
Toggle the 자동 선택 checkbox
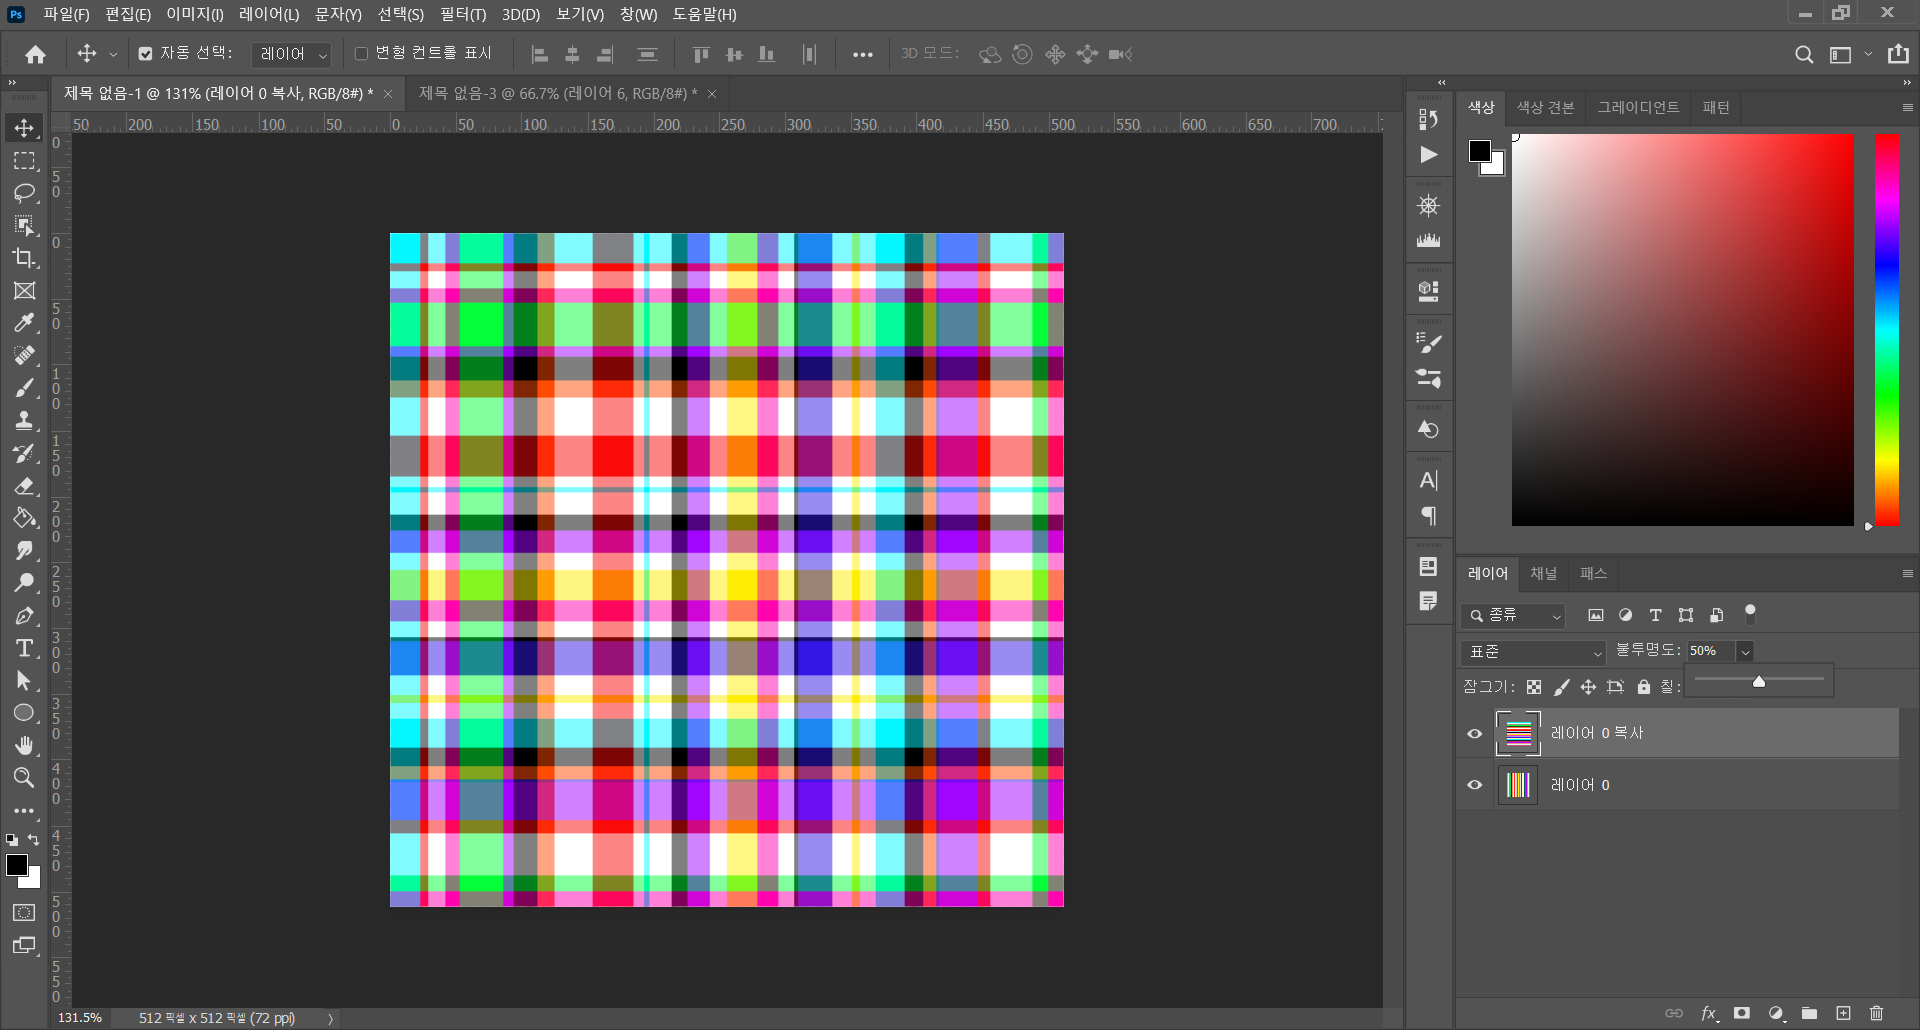click(146, 54)
